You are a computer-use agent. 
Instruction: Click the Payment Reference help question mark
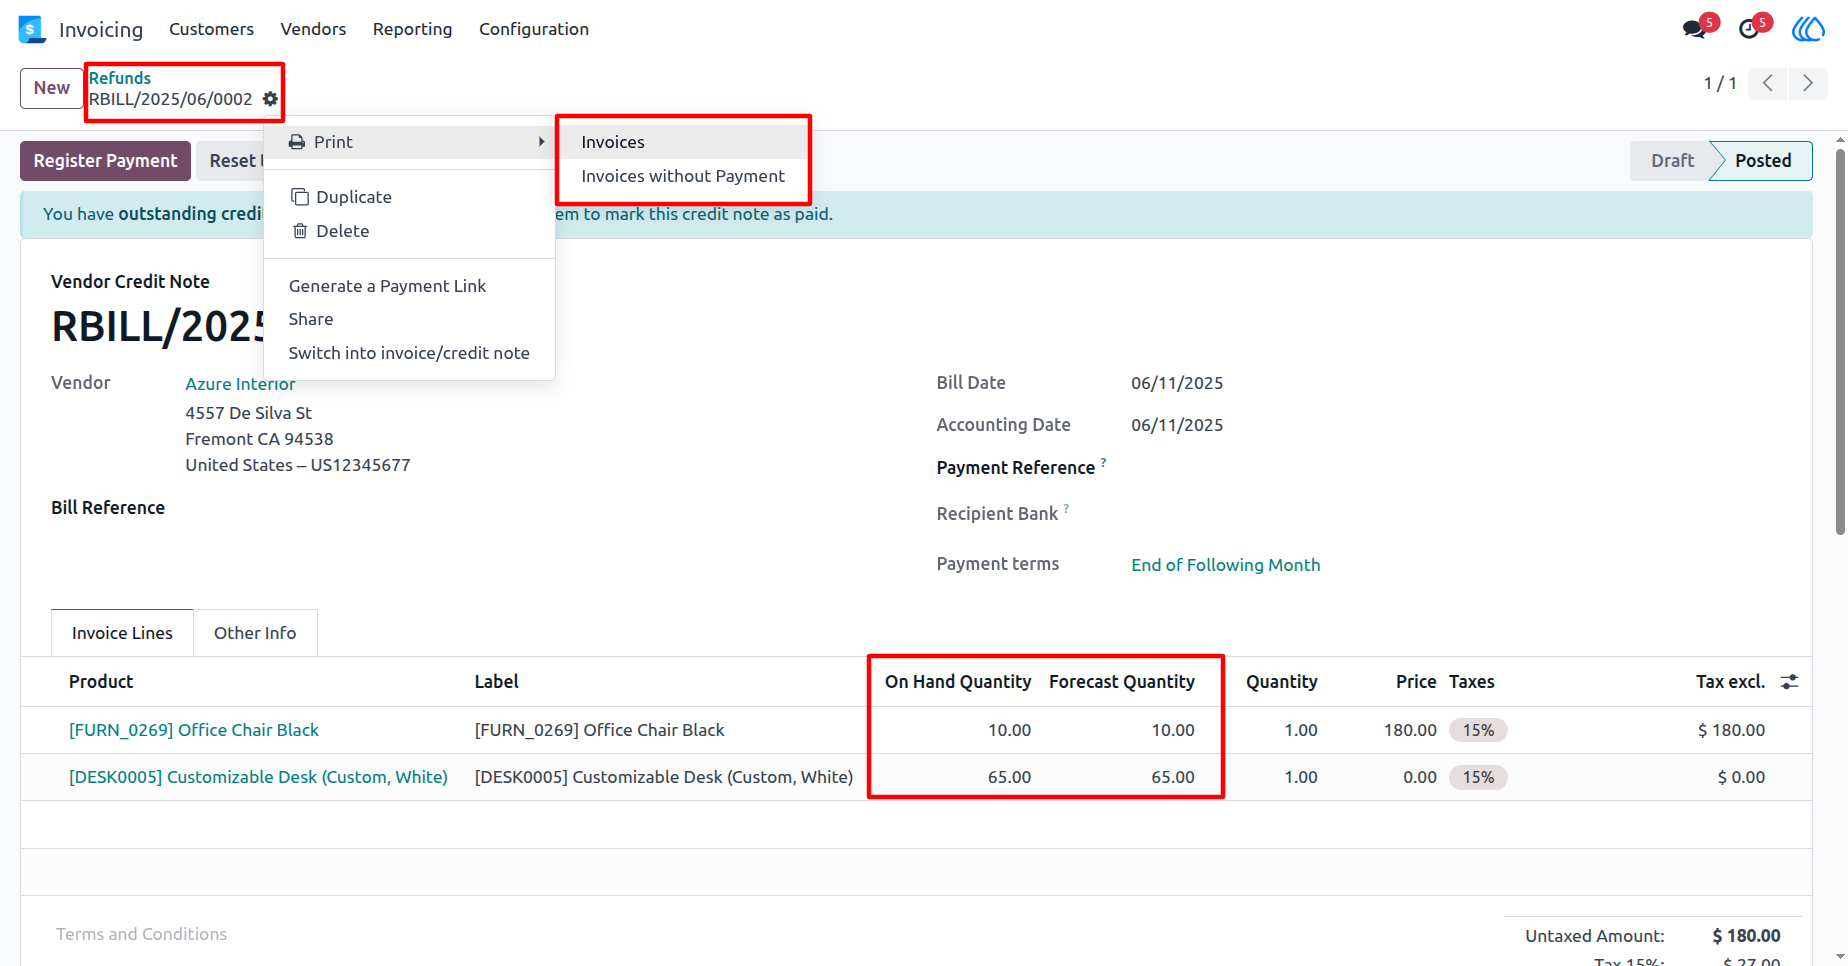(x=1103, y=462)
